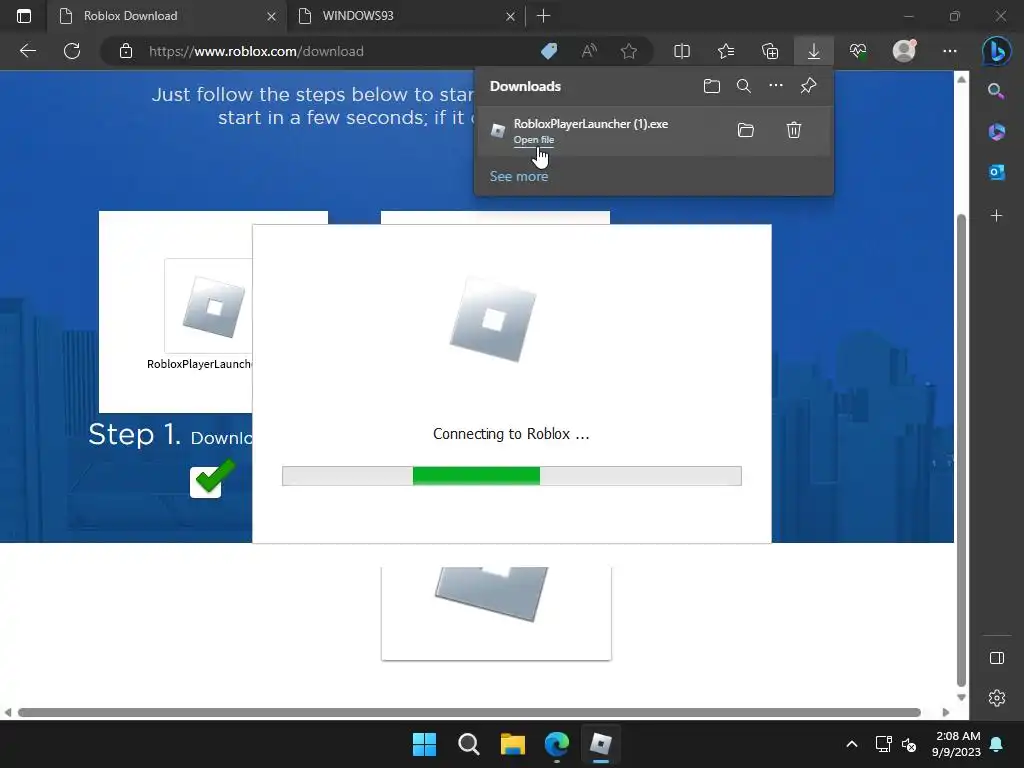Open split screen view icon

point(682,51)
